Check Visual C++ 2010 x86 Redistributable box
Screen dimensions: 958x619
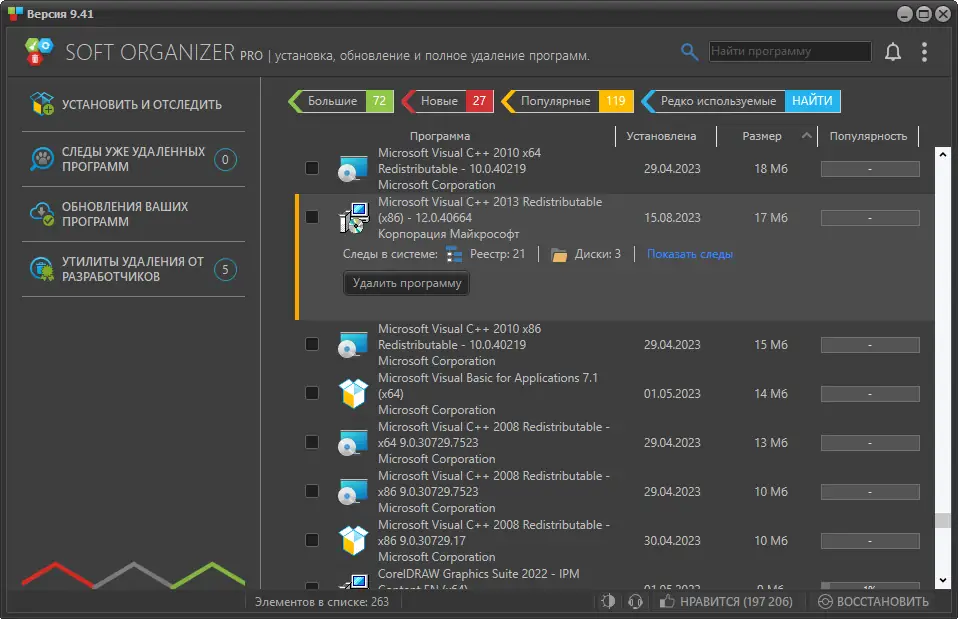[x=312, y=344]
